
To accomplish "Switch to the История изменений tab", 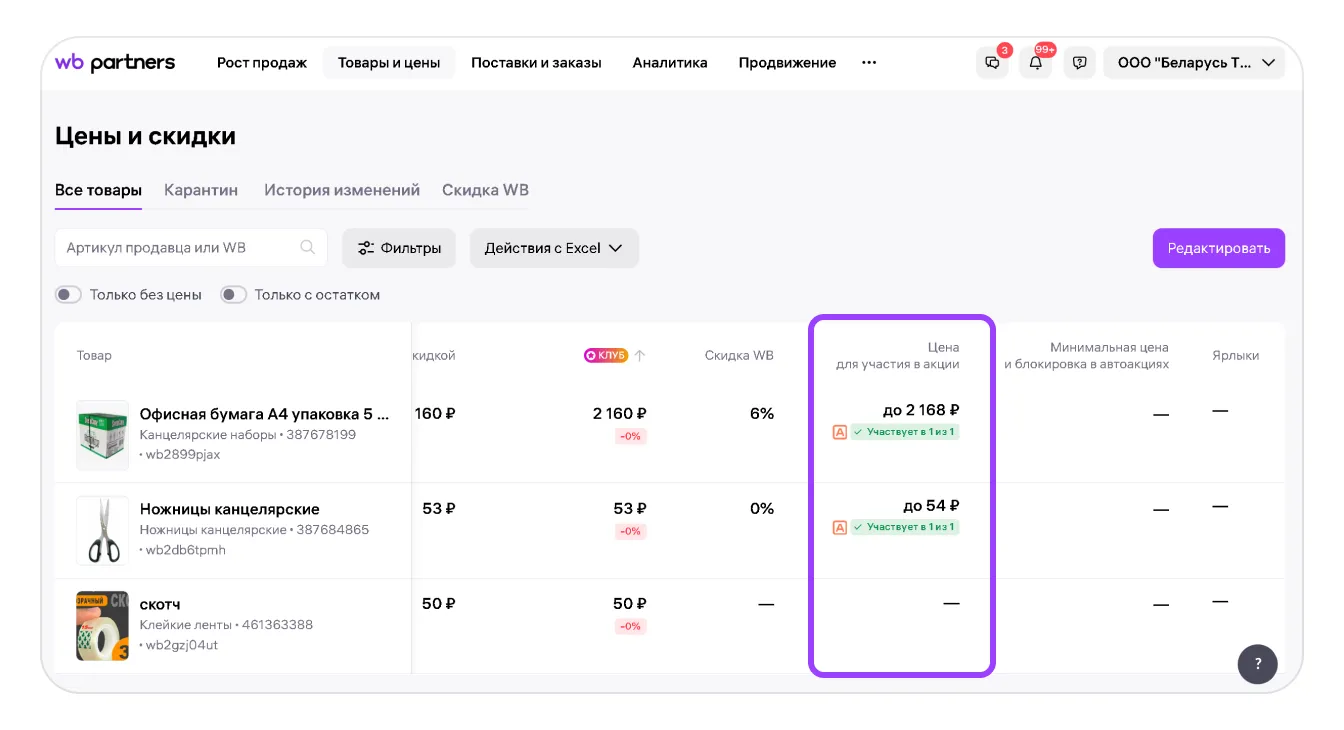I will pyautogui.click(x=342, y=190).
